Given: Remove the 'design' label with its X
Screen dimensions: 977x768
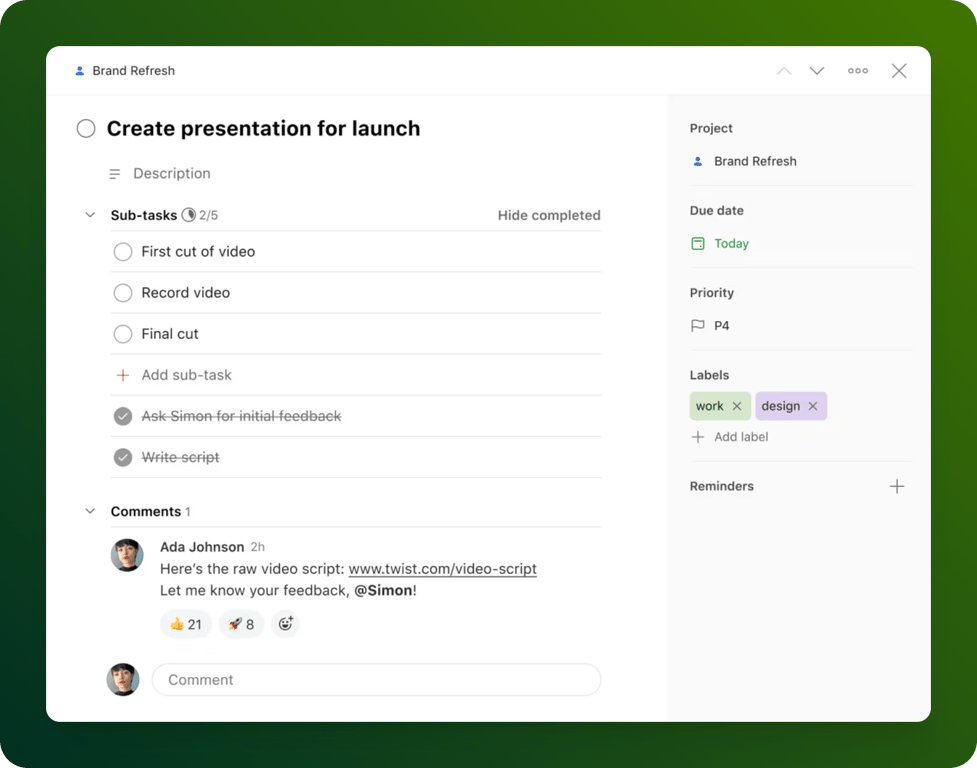Looking at the screenshot, I should tap(812, 405).
